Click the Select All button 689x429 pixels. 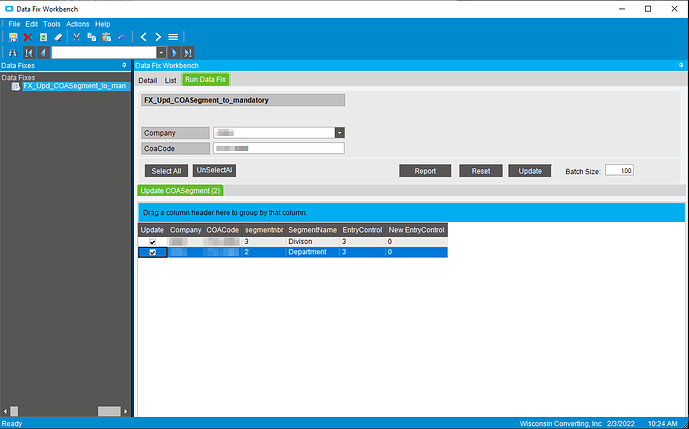coord(166,171)
